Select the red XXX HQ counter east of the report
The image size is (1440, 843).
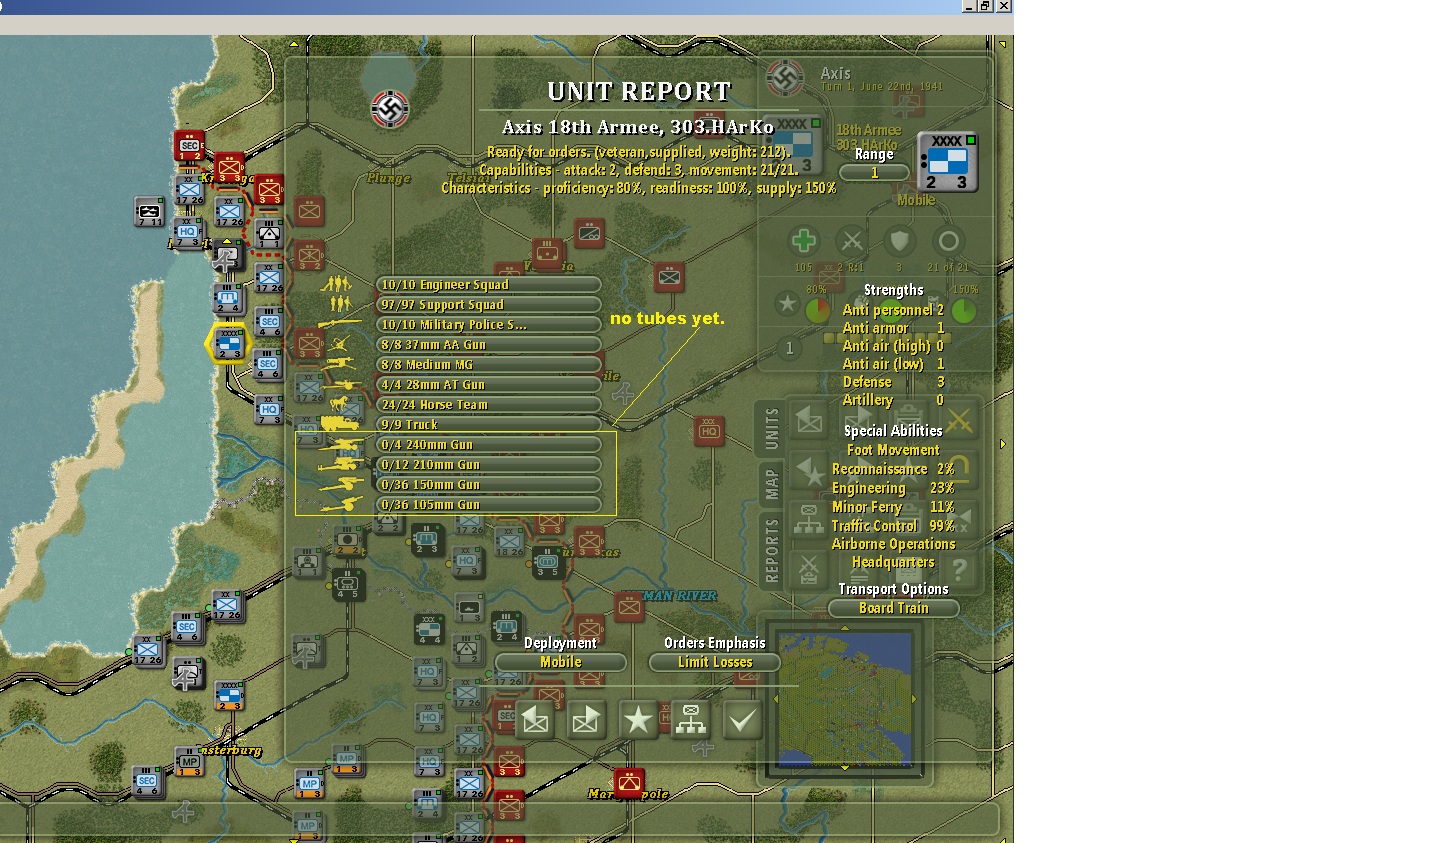[710, 432]
